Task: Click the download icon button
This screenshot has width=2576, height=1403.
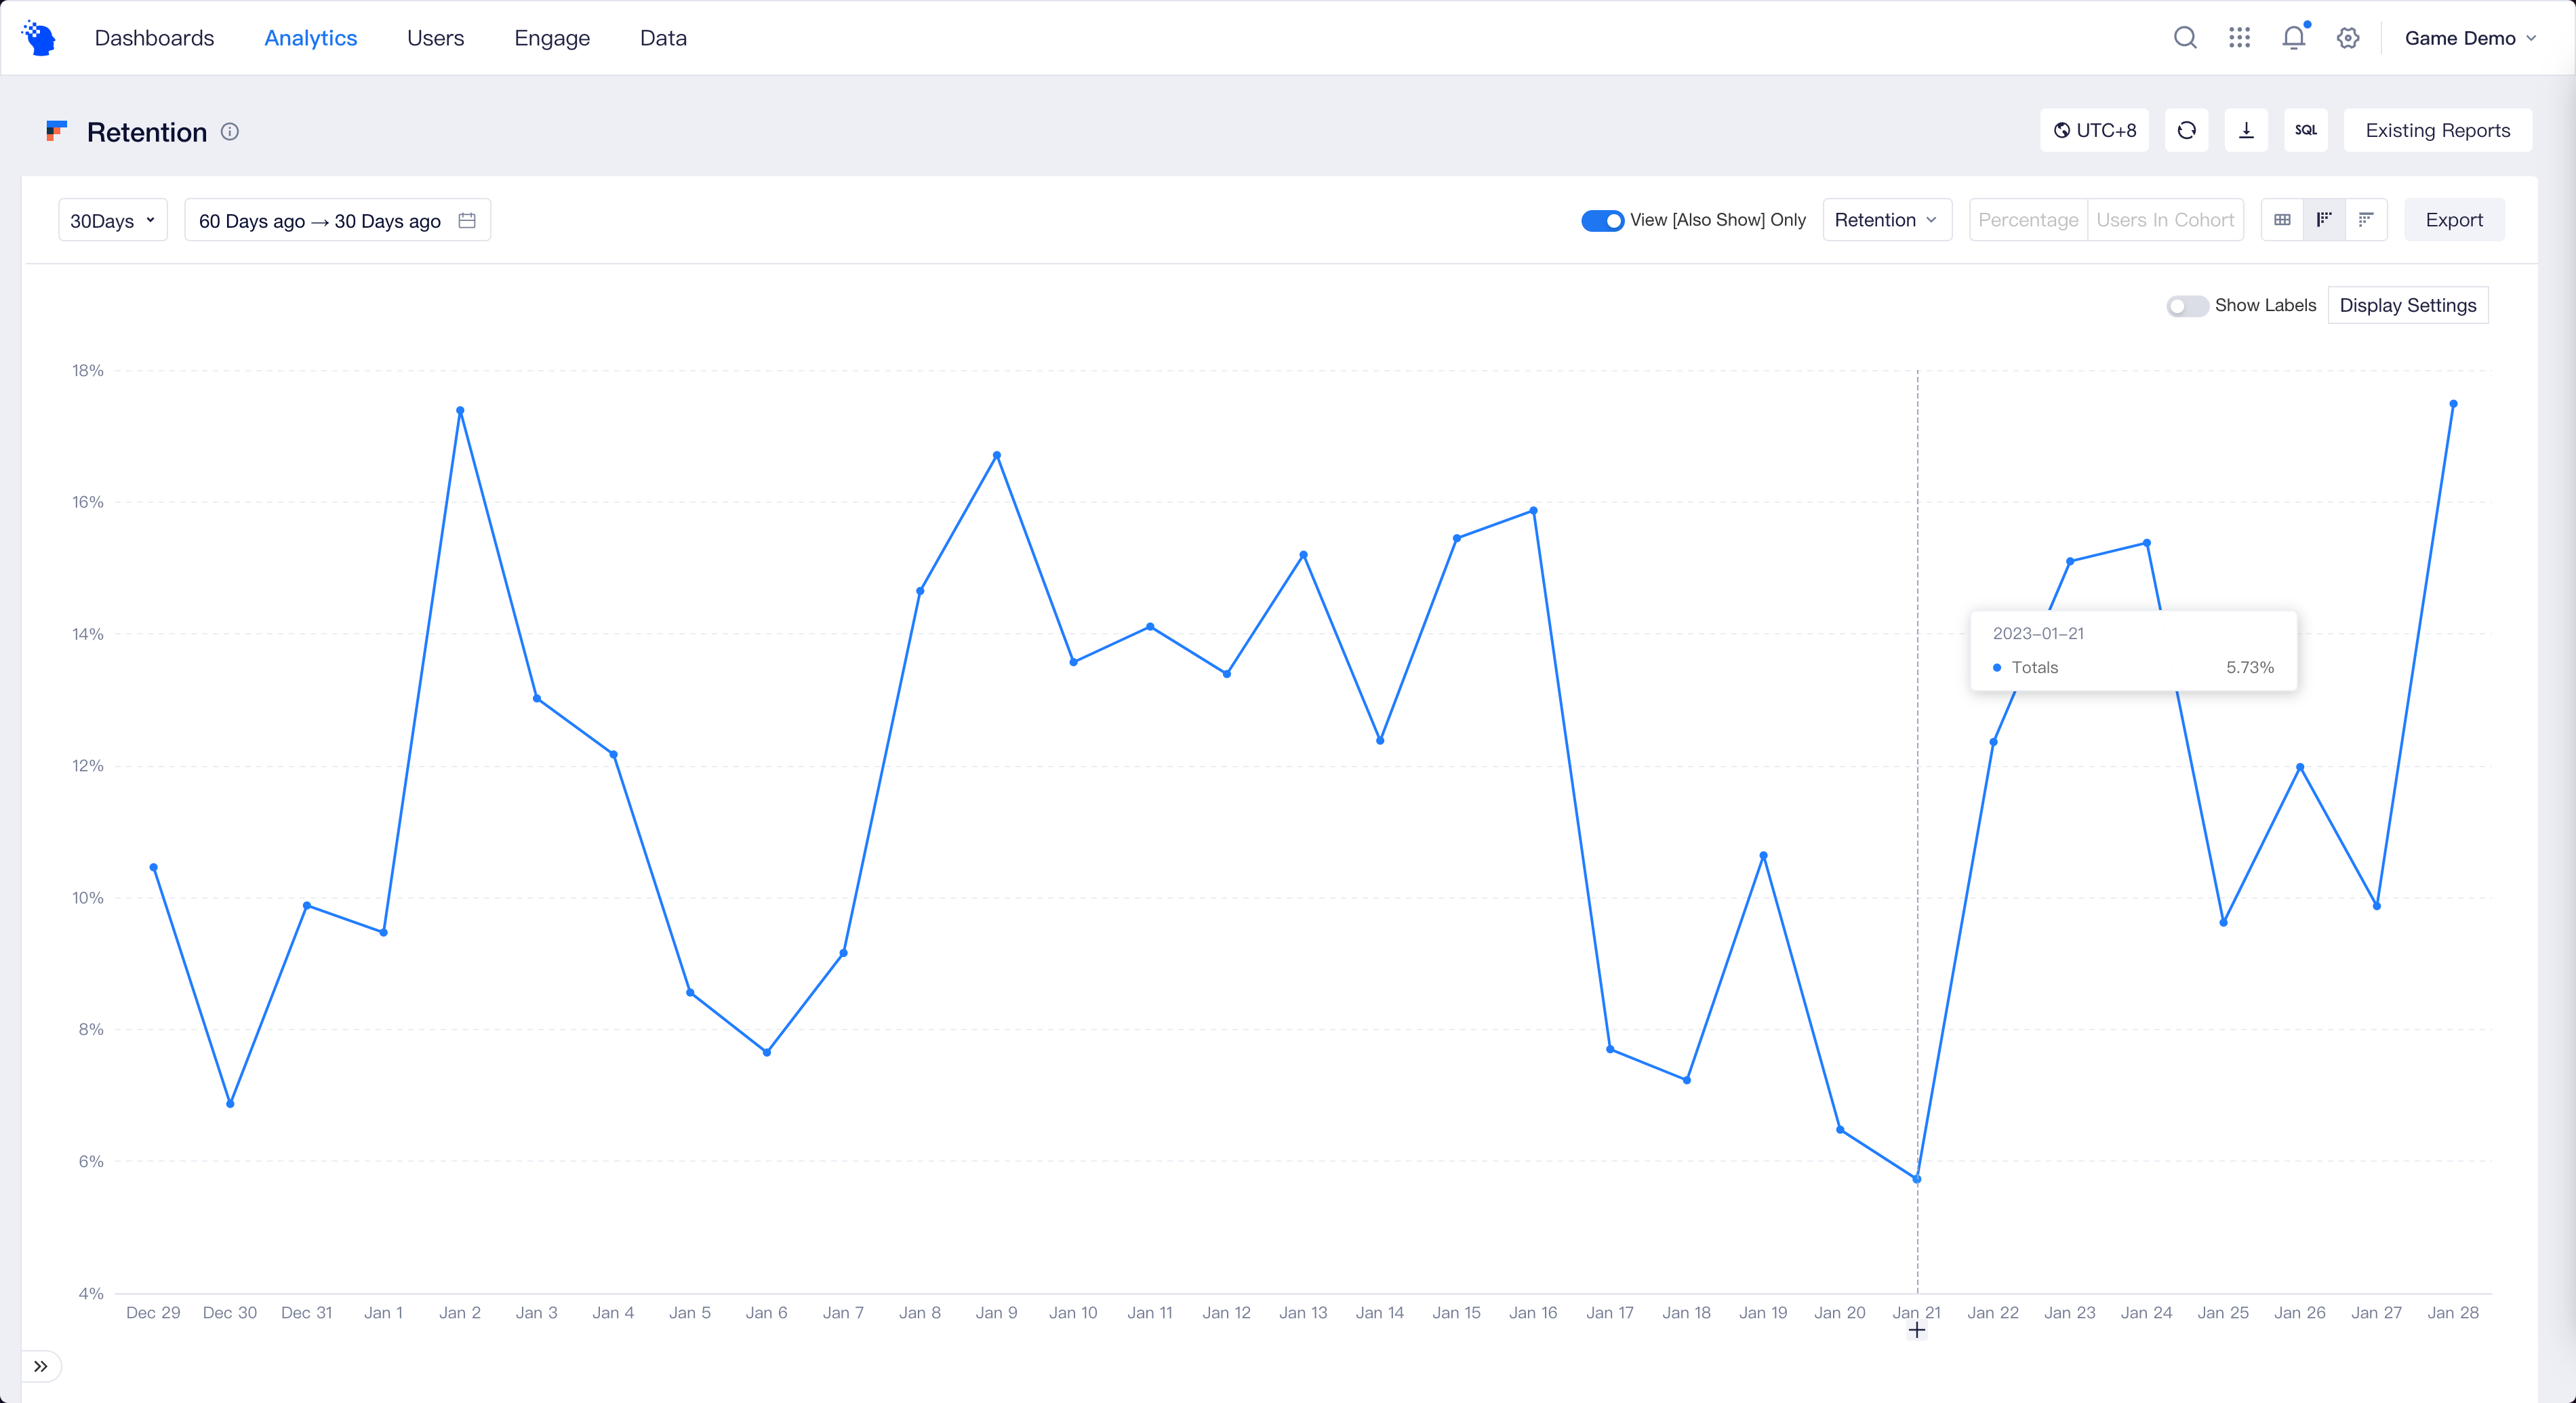Action: click(2246, 130)
